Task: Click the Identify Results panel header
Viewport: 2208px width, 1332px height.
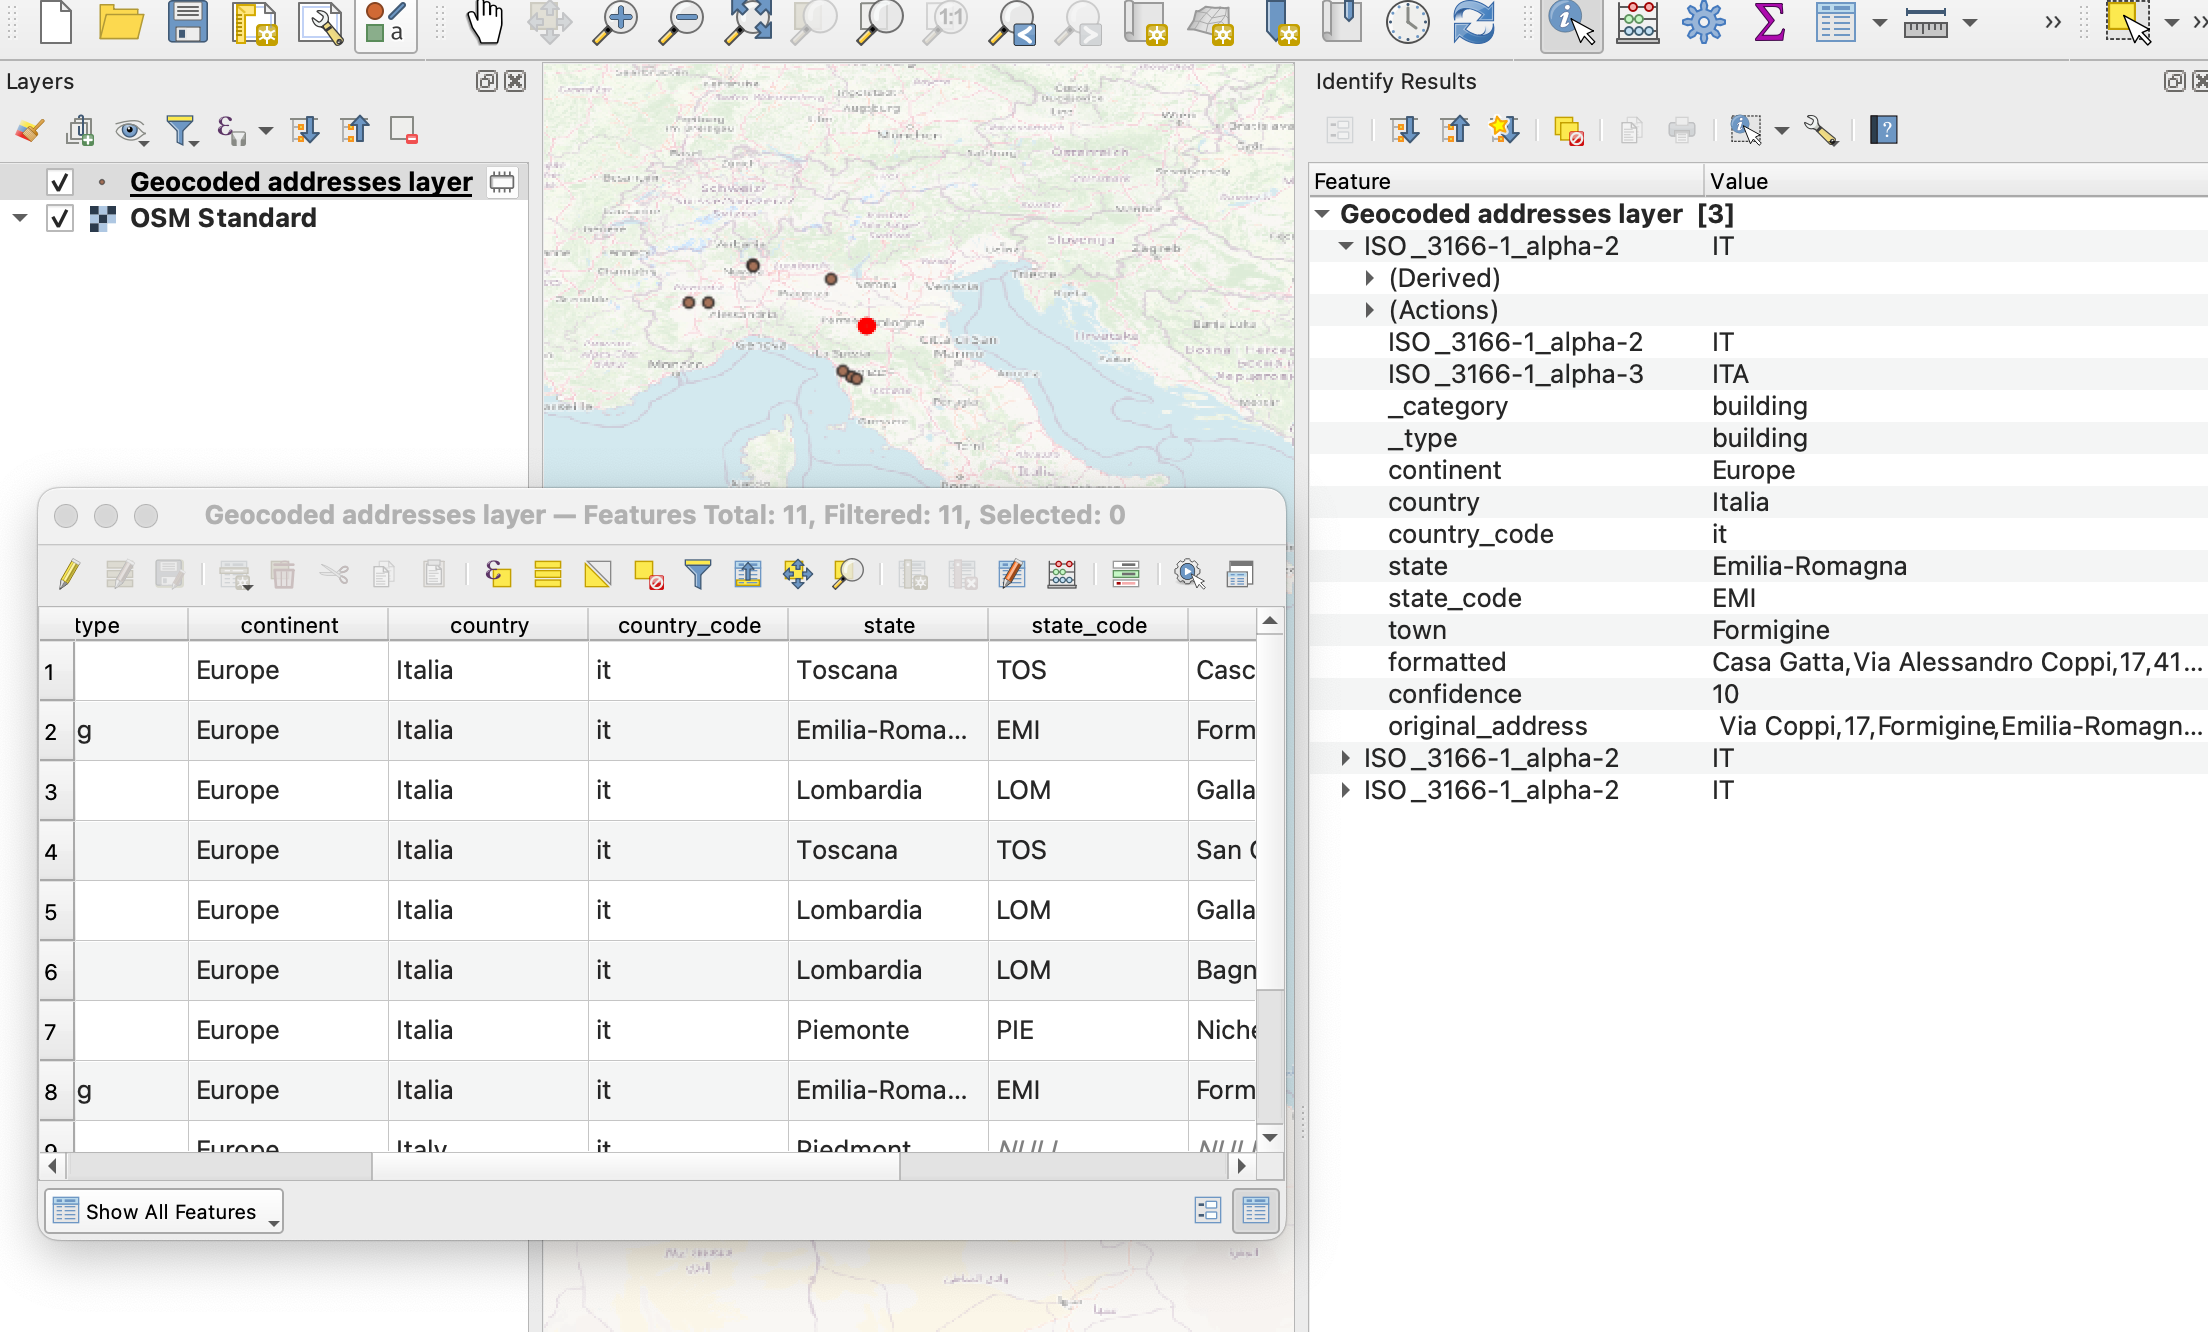Action: point(1394,80)
